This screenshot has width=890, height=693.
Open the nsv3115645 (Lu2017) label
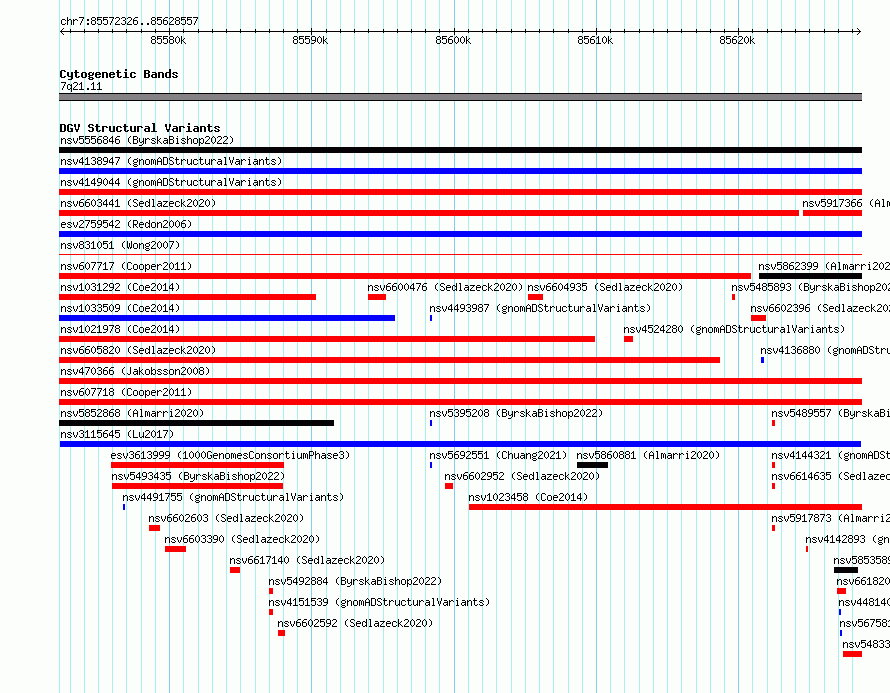pyautogui.click(x=117, y=434)
